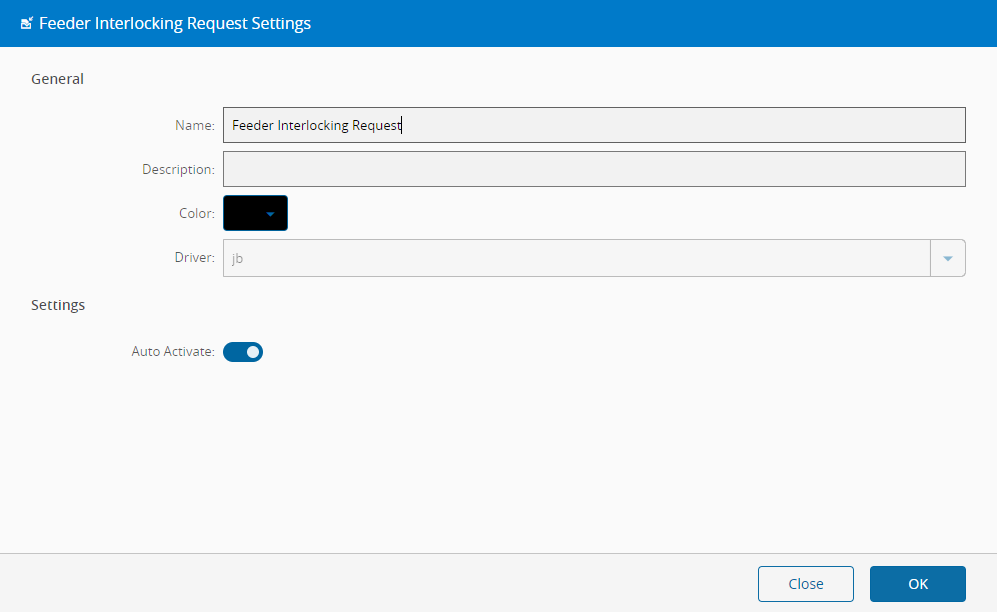The width and height of the screenshot is (997, 612).
Task: Click the Feeder Interlocking Request Settings title
Action: click(x=174, y=24)
